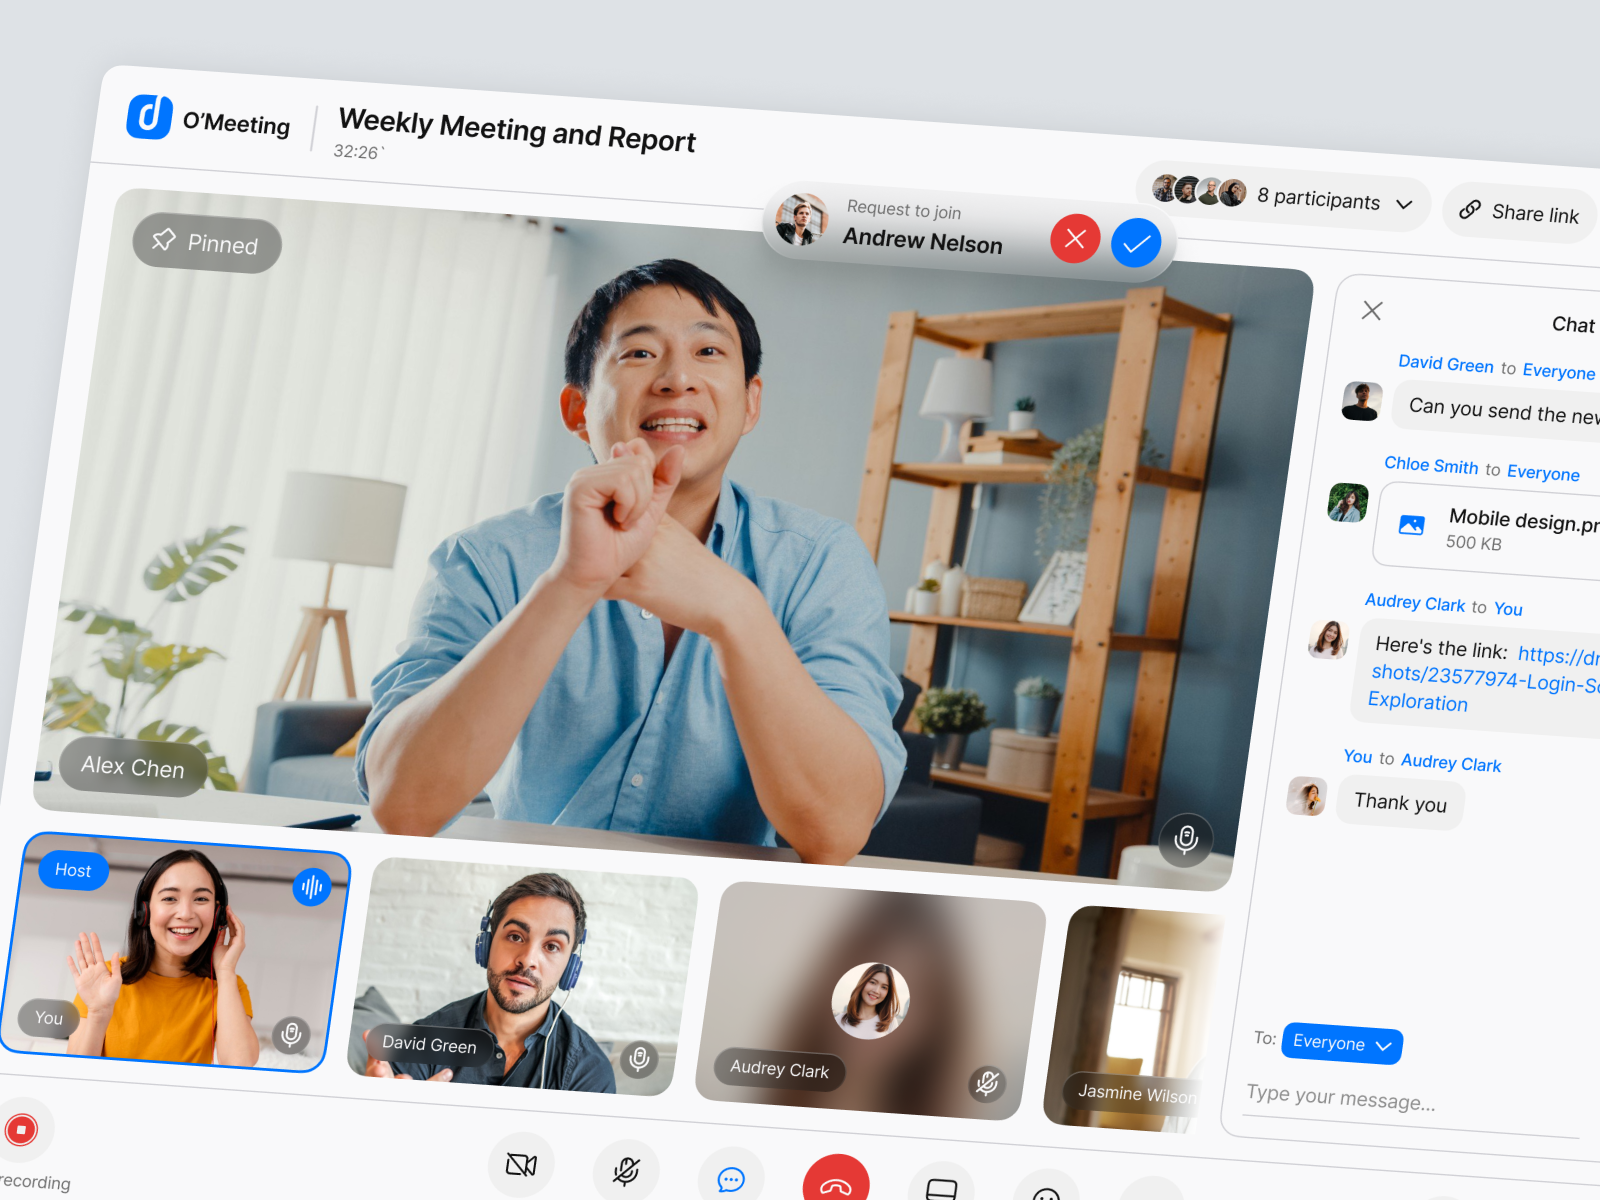This screenshot has height=1200, width=1600.
Task: Close the Chat panel
Action: [x=1372, y=311]
